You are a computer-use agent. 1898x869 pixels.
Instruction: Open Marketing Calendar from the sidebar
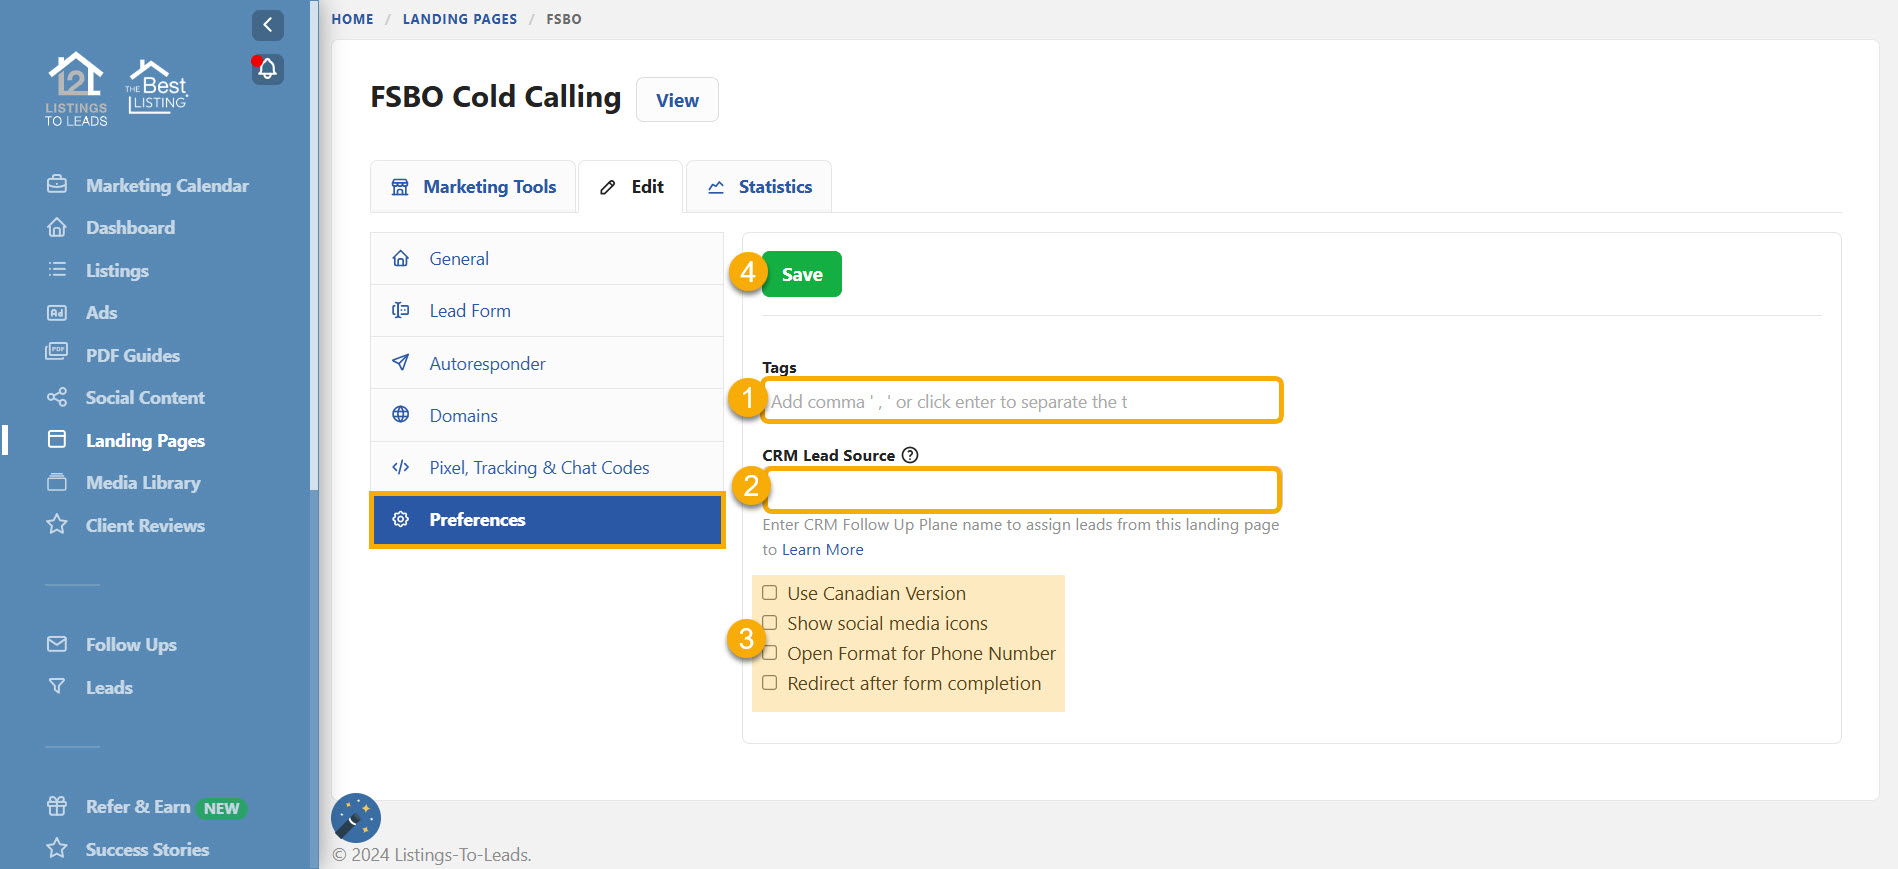pos(166,186)
